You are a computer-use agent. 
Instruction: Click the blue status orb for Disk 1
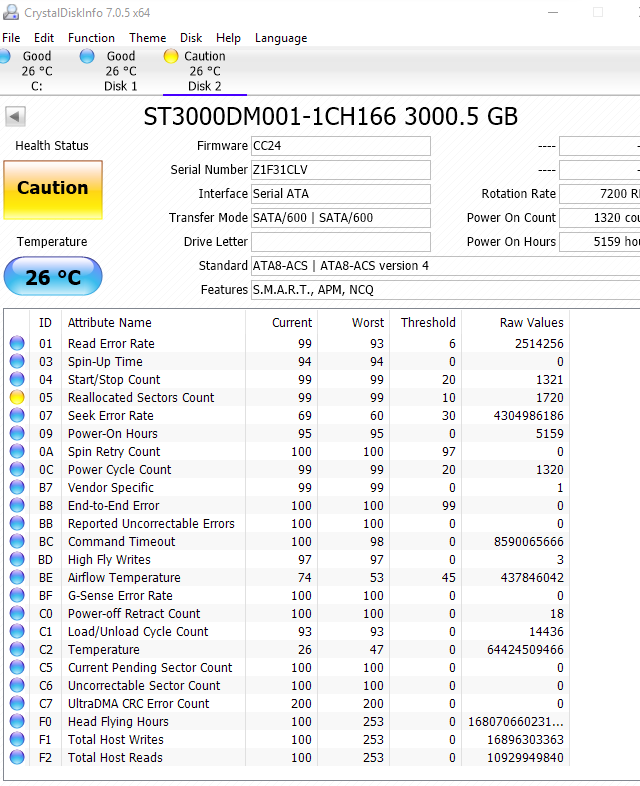pyautogui.click(x=87, y=56)
